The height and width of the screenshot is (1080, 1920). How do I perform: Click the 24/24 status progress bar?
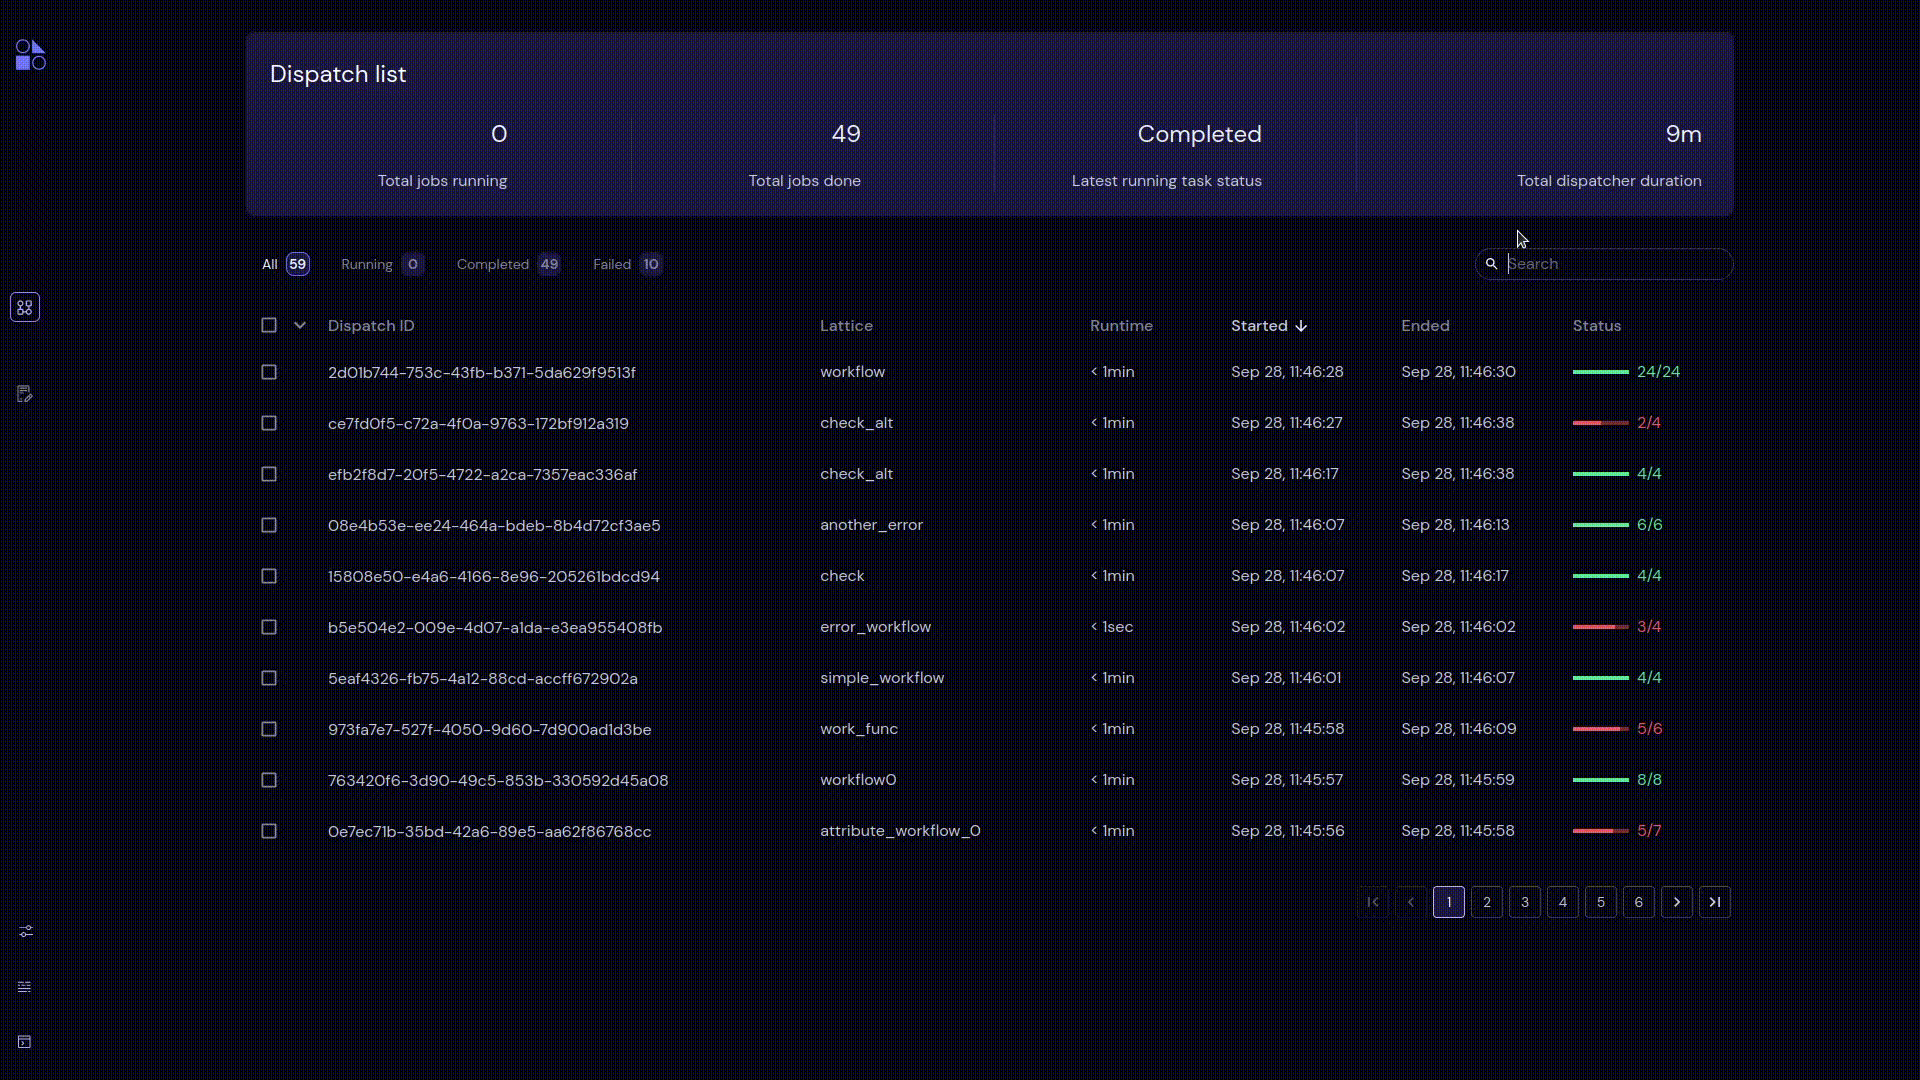coord(1601,372)
